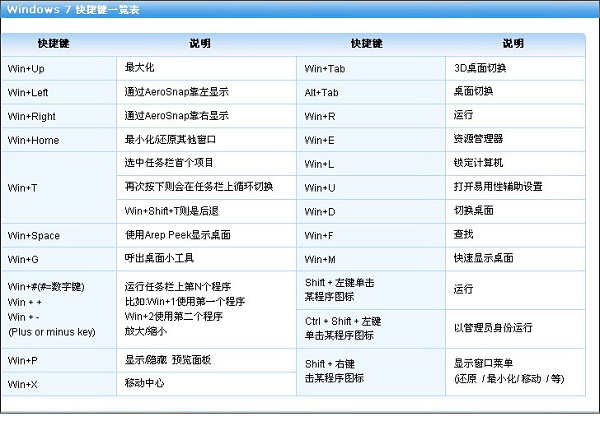Select the 打开易用性辅助设置 description cell
This screenshot has height=421, width=600.
pos(498,186)
